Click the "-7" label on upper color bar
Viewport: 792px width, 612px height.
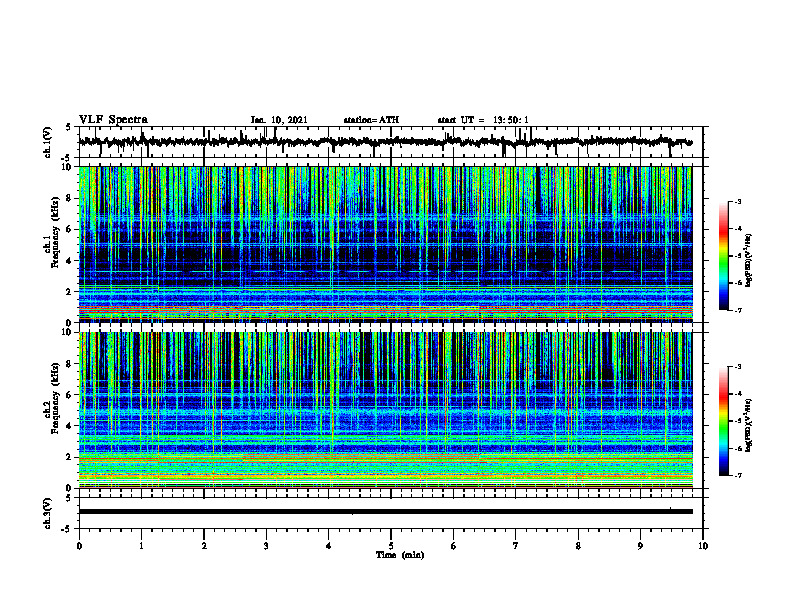pyautogui.click(x=738, y=310)
